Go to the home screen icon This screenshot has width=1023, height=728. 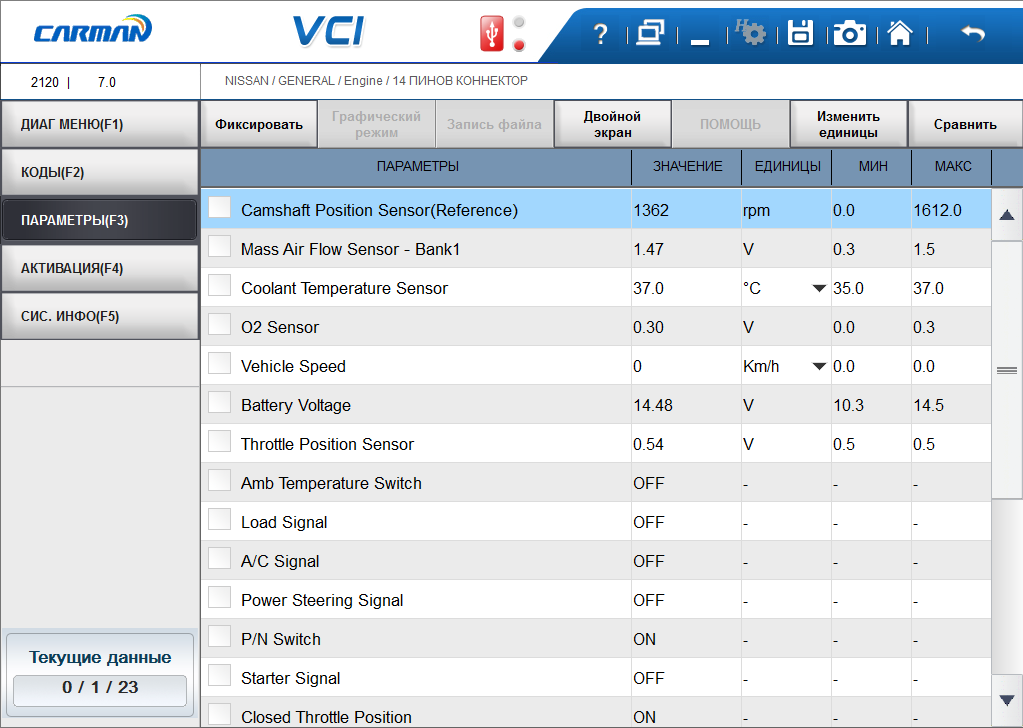click(x=900, y=33)
